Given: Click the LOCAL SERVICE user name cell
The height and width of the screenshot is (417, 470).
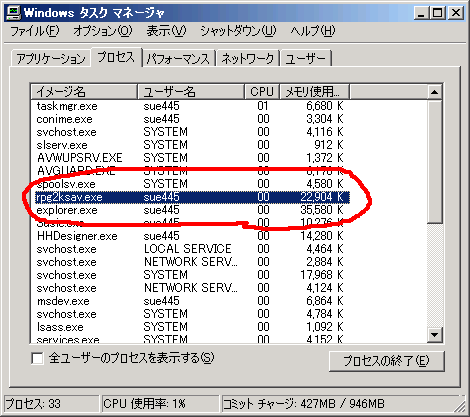Looking at the screenshot, I should tap(188, 249).
